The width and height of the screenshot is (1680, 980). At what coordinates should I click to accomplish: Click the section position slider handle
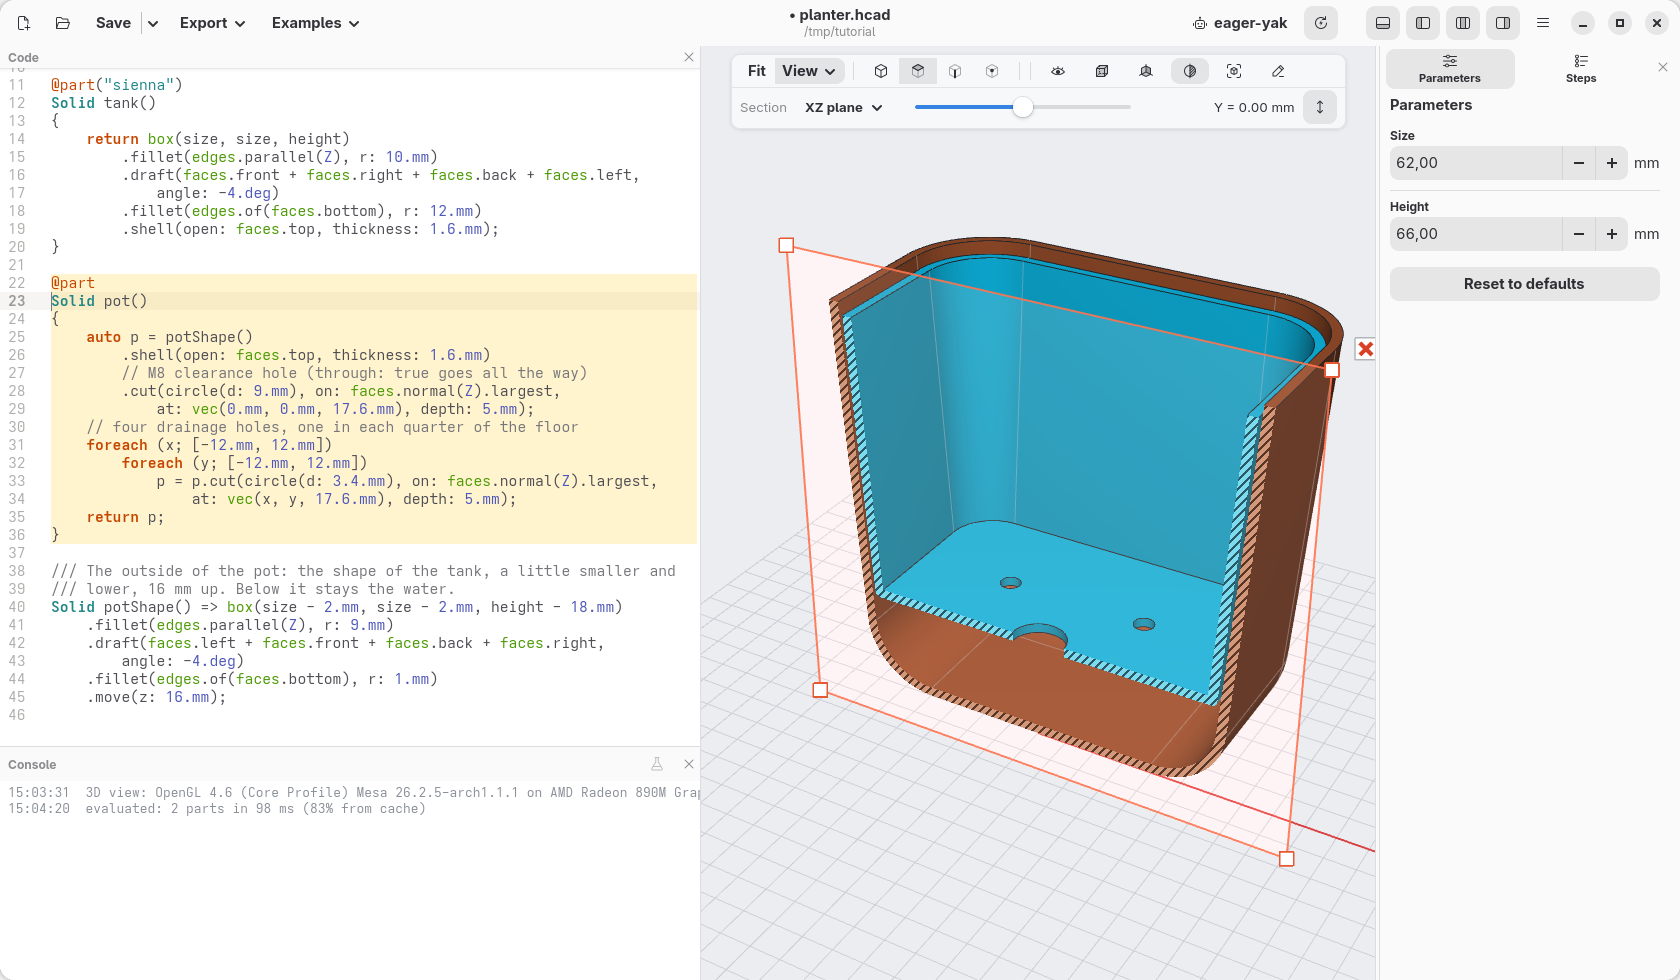coord(1022,107)
